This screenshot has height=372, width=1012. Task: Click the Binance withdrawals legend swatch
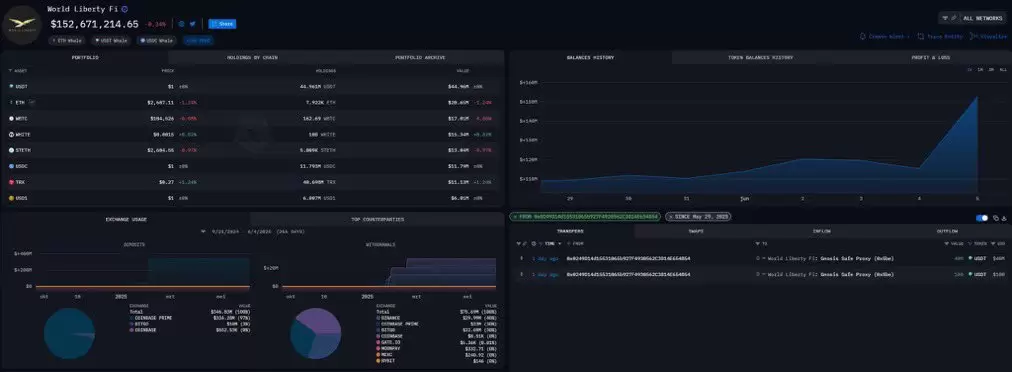[378, 318]
